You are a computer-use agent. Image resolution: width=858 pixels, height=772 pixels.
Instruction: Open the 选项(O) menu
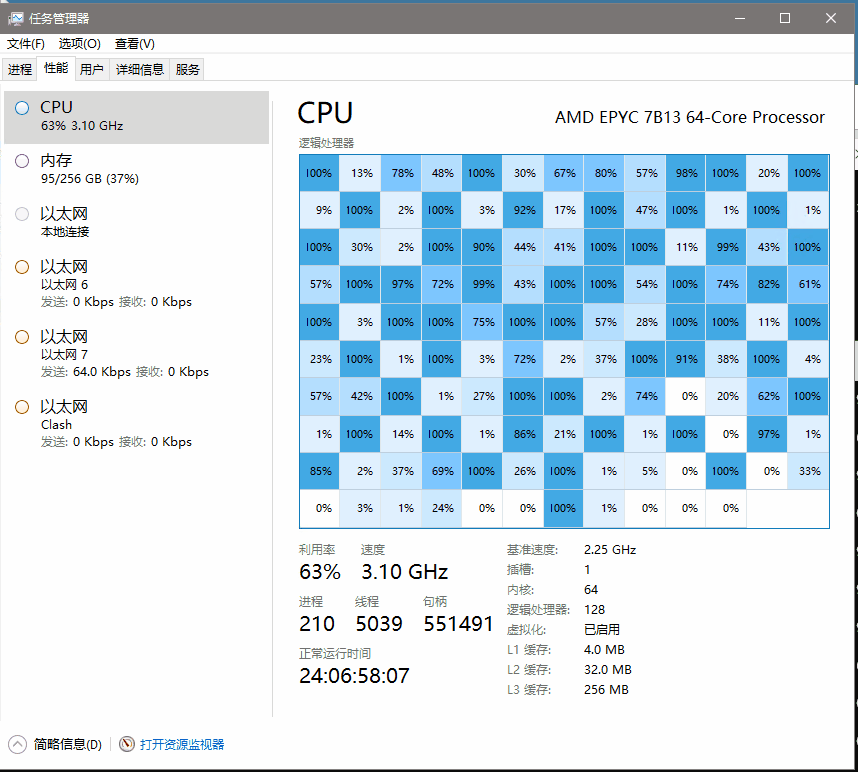tap(79, 44)
